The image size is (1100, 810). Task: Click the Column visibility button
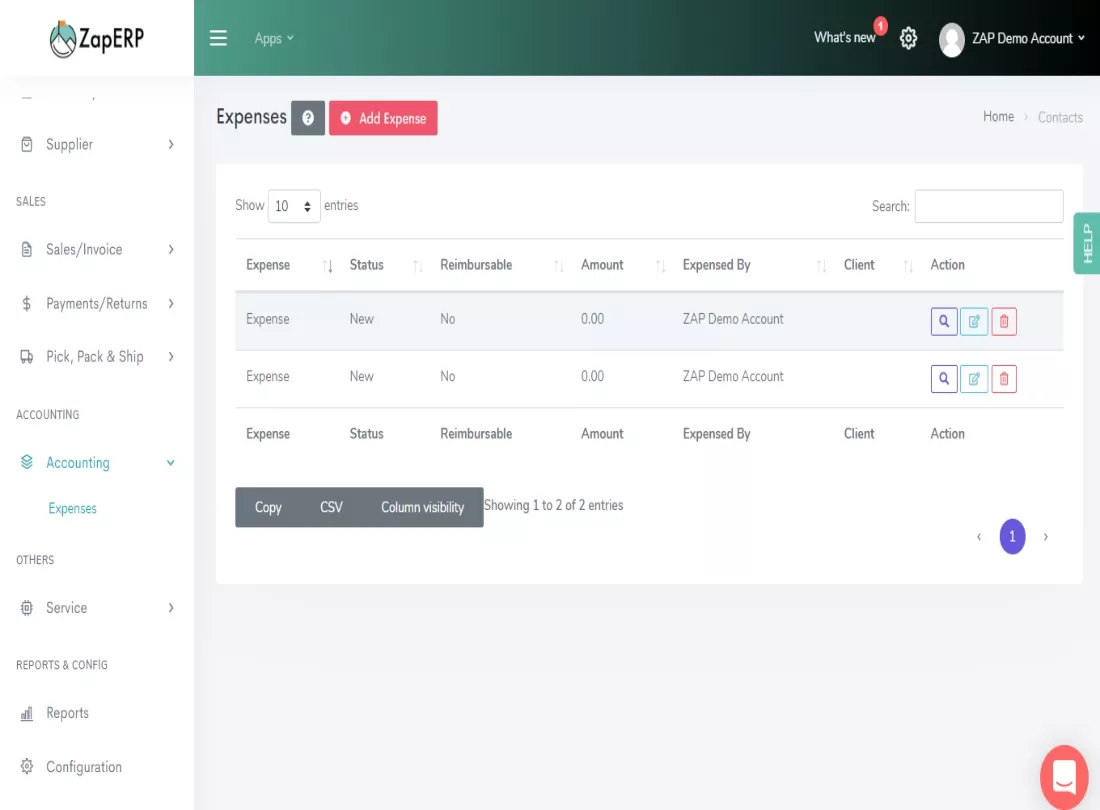422,507
